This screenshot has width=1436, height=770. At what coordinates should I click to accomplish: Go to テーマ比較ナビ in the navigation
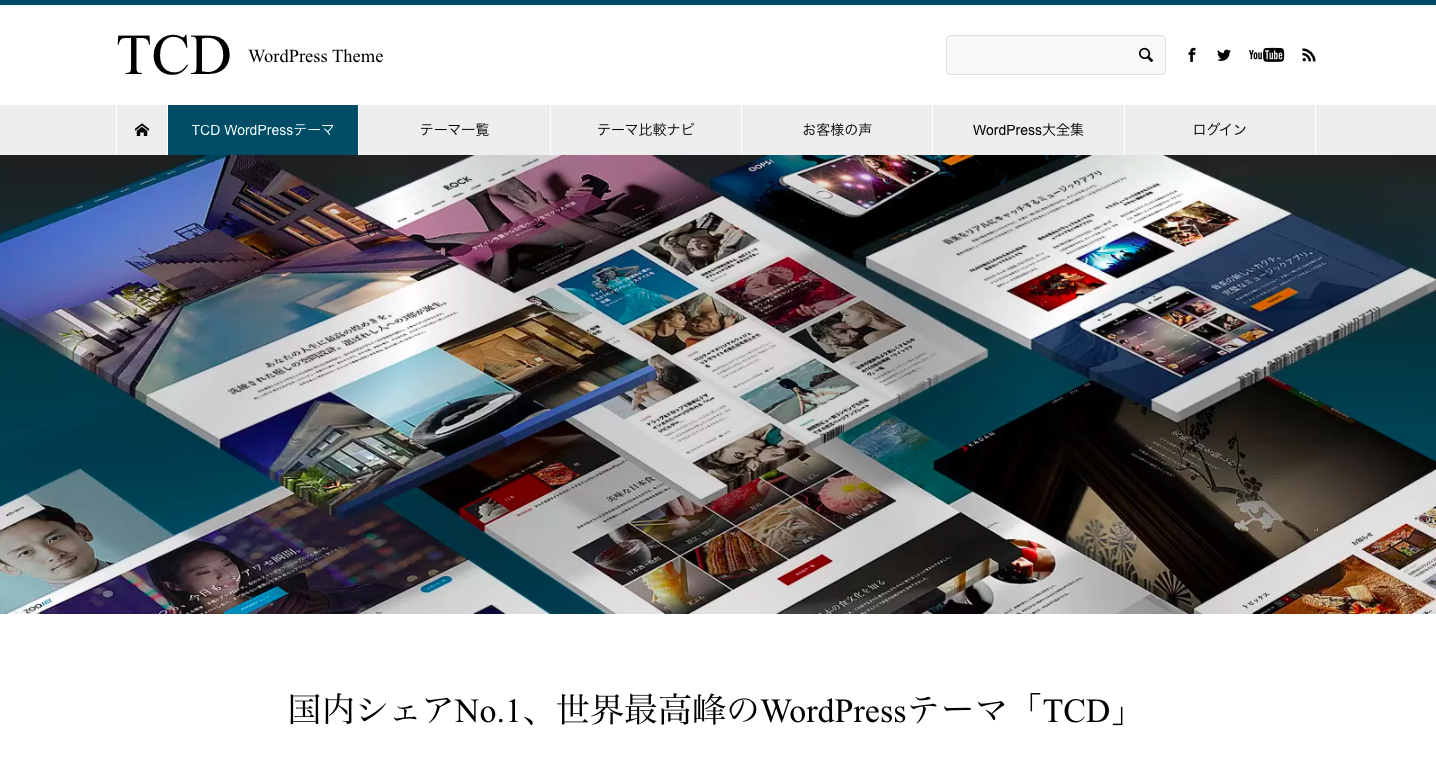[646, 130]
